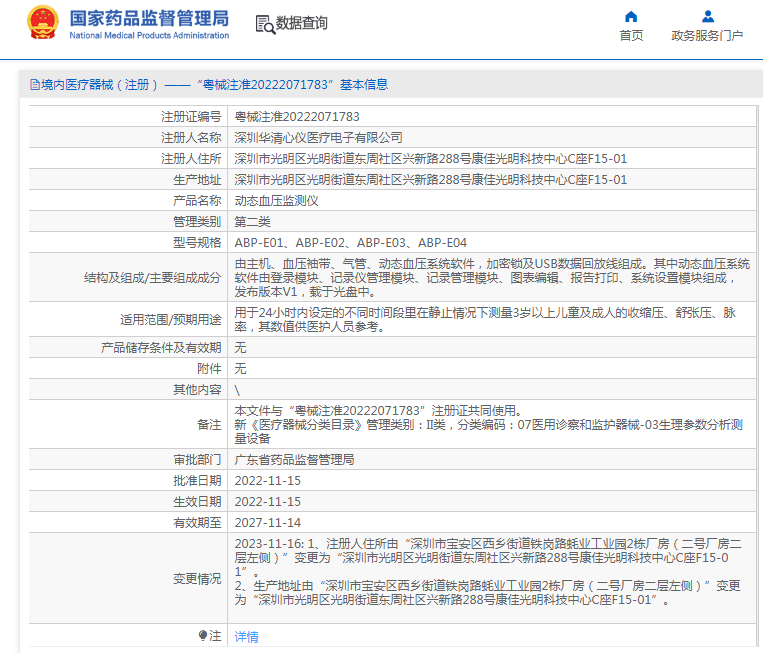Go to 首页 link
The height and width of the screenshot is (653, 763).
[631, 36]
